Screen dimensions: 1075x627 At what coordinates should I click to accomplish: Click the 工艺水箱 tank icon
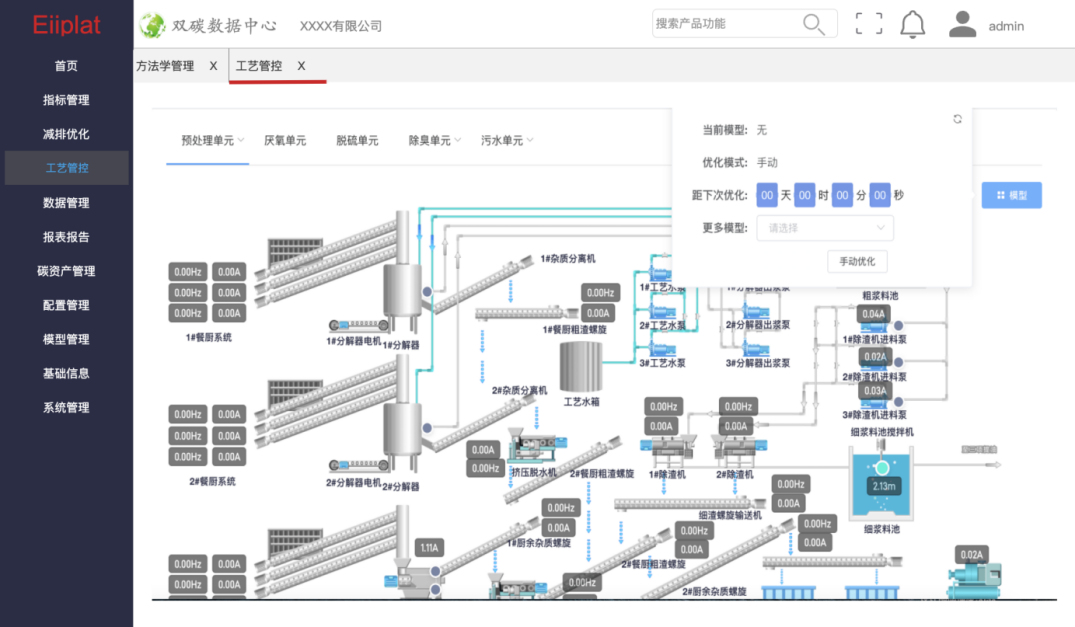[x=580, y=367]
